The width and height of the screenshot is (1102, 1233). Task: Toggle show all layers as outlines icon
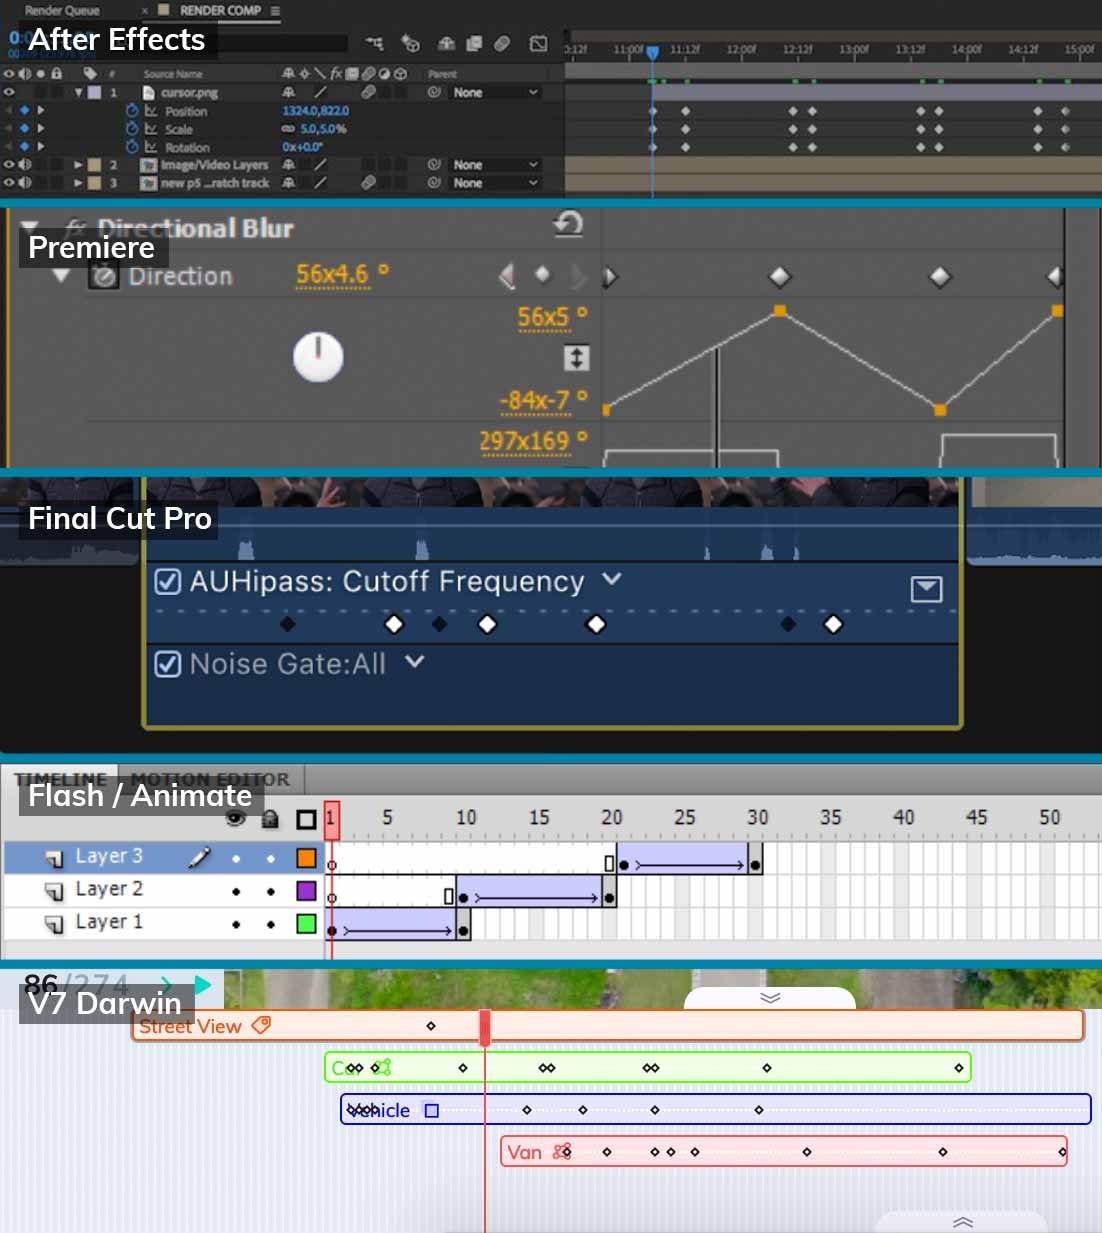pos(306,819)
